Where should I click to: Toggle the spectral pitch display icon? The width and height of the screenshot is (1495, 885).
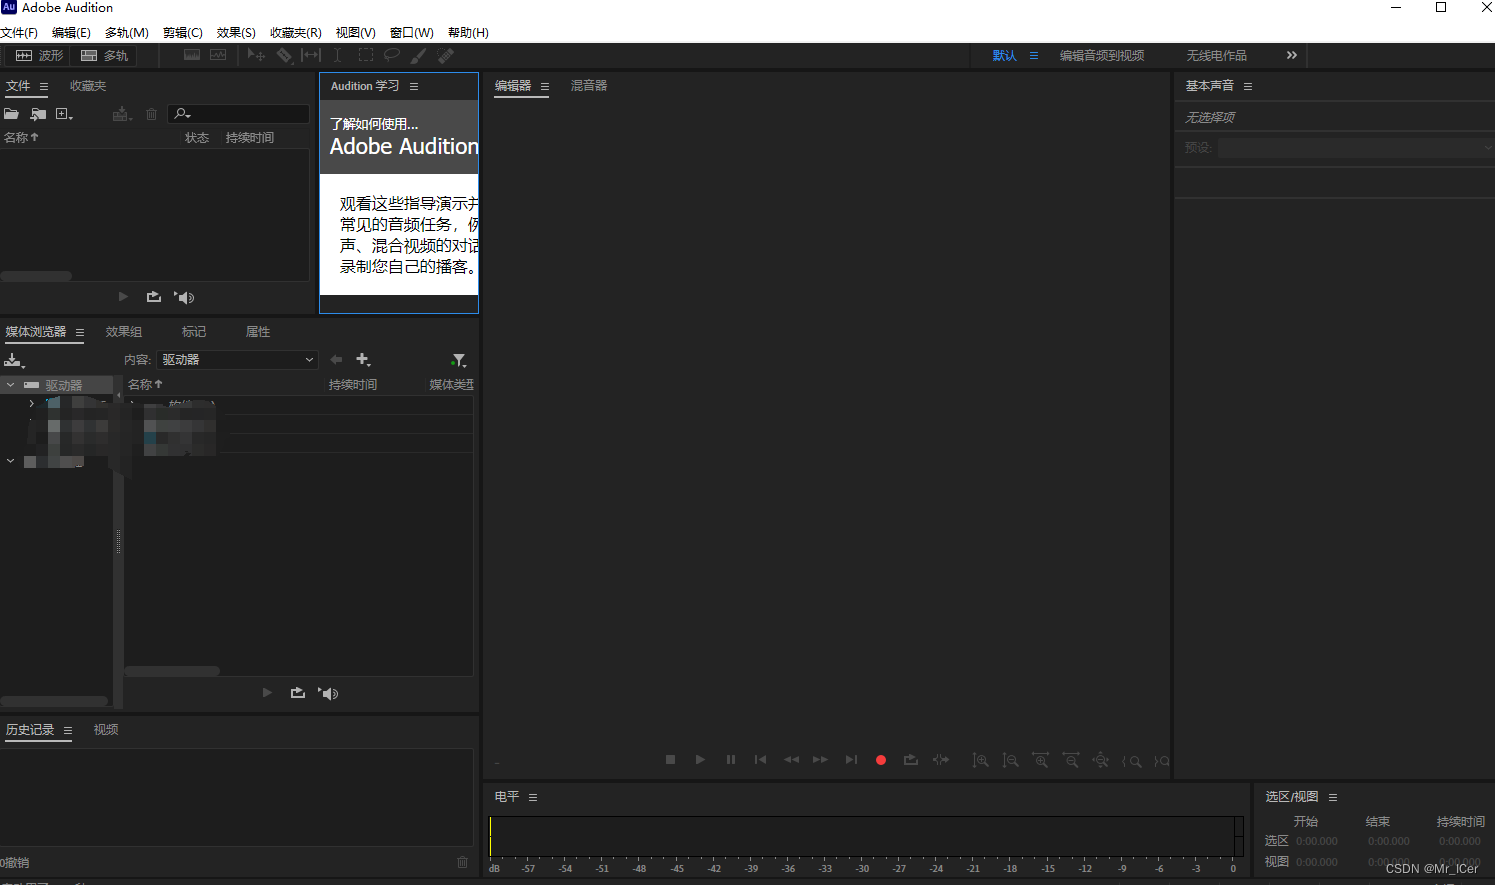tap(219, 56)
